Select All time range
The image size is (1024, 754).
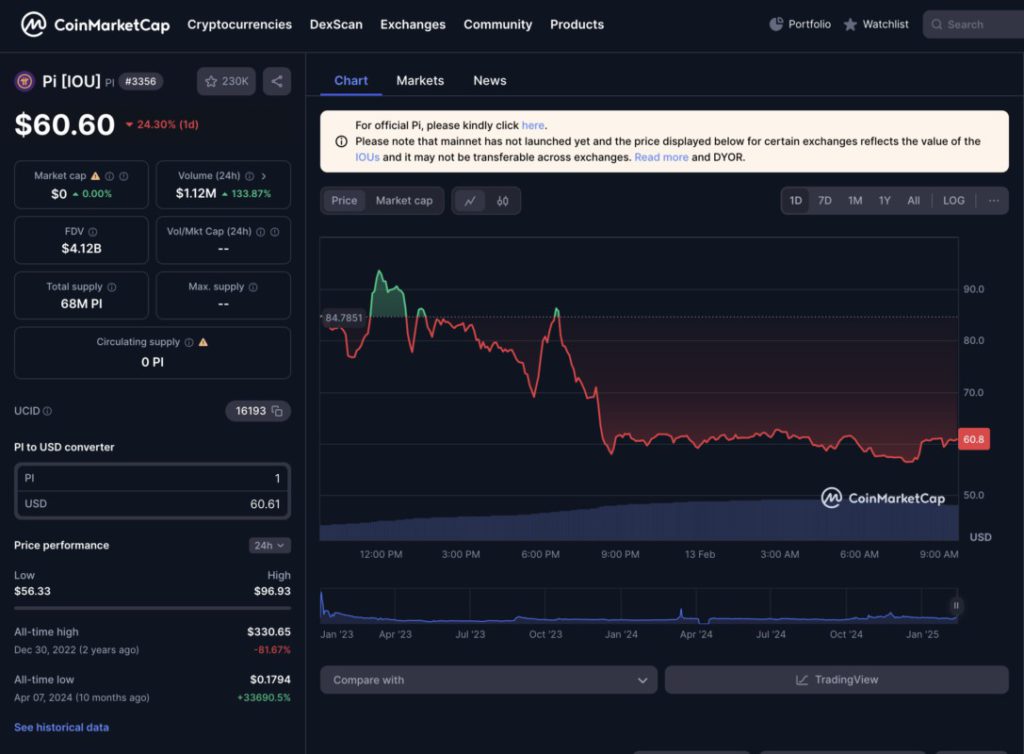914,201
